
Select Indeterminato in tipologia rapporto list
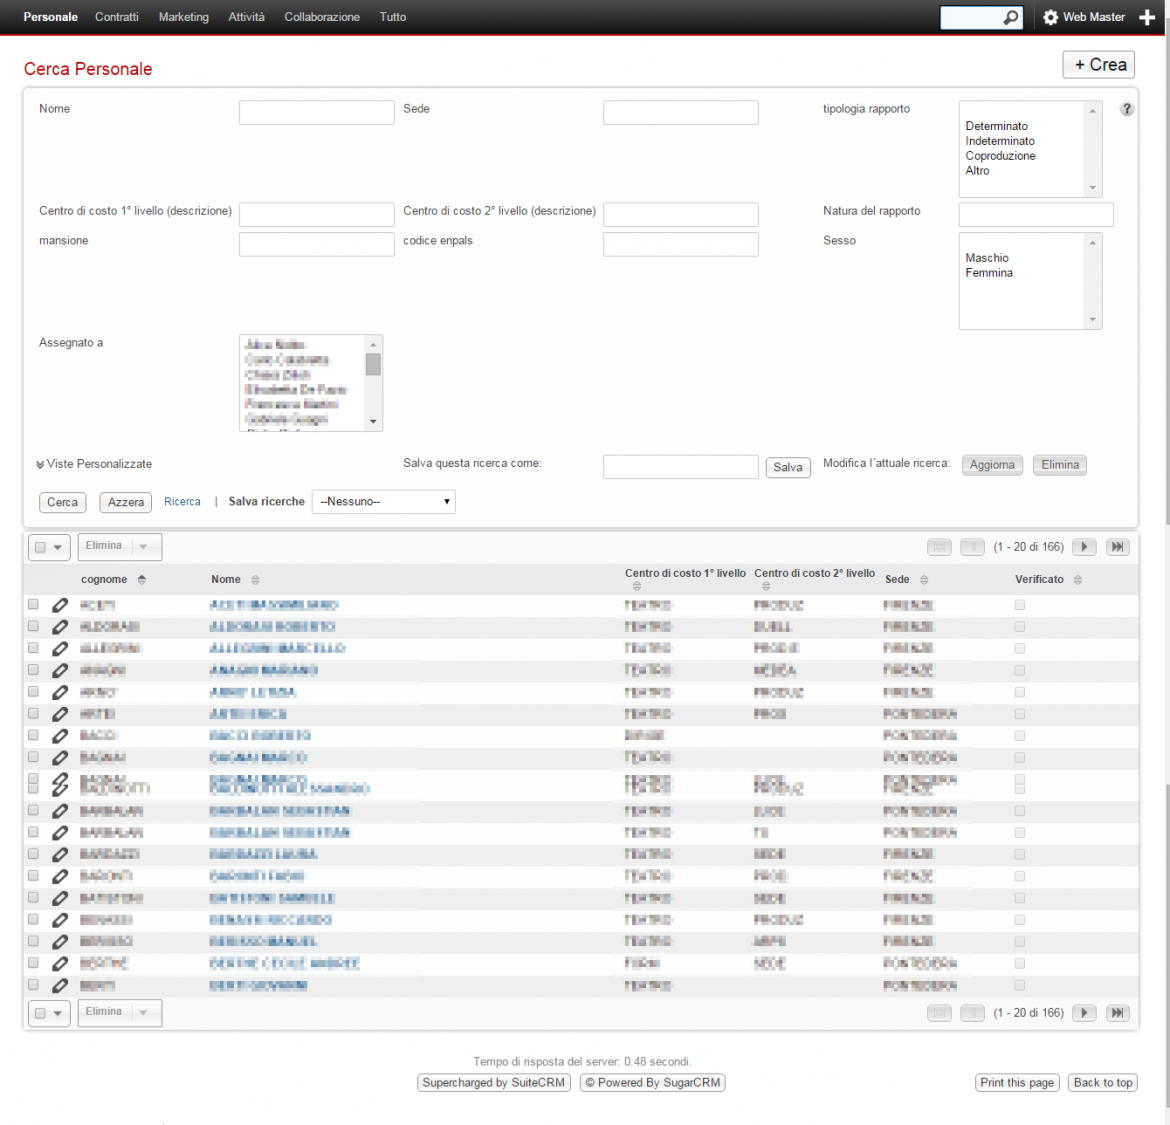[1000, 141]
